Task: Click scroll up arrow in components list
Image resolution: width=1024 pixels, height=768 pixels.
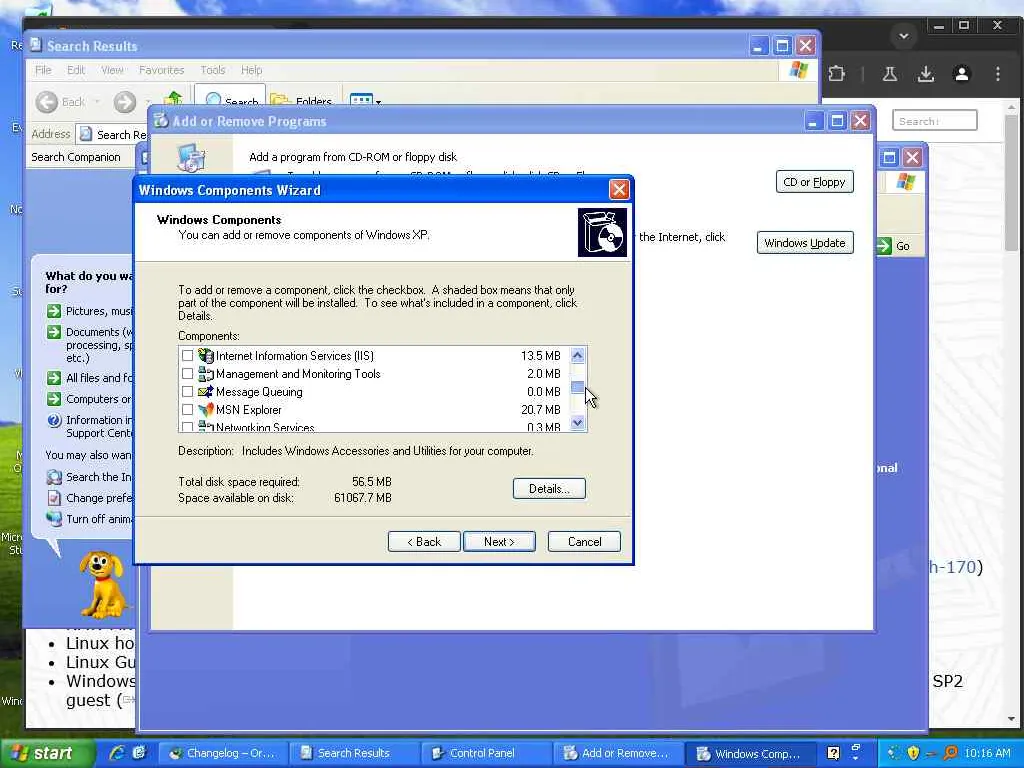Action: pos(577,355)
